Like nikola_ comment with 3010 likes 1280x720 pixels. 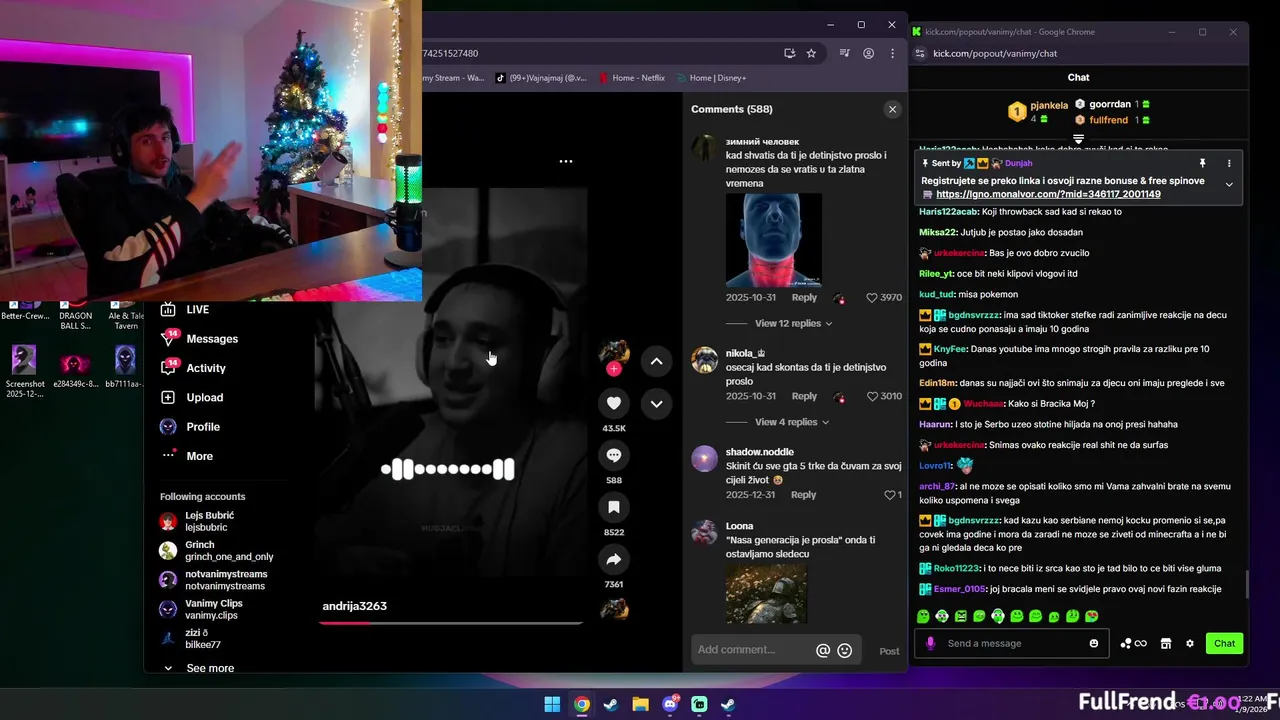click(872, 396)
